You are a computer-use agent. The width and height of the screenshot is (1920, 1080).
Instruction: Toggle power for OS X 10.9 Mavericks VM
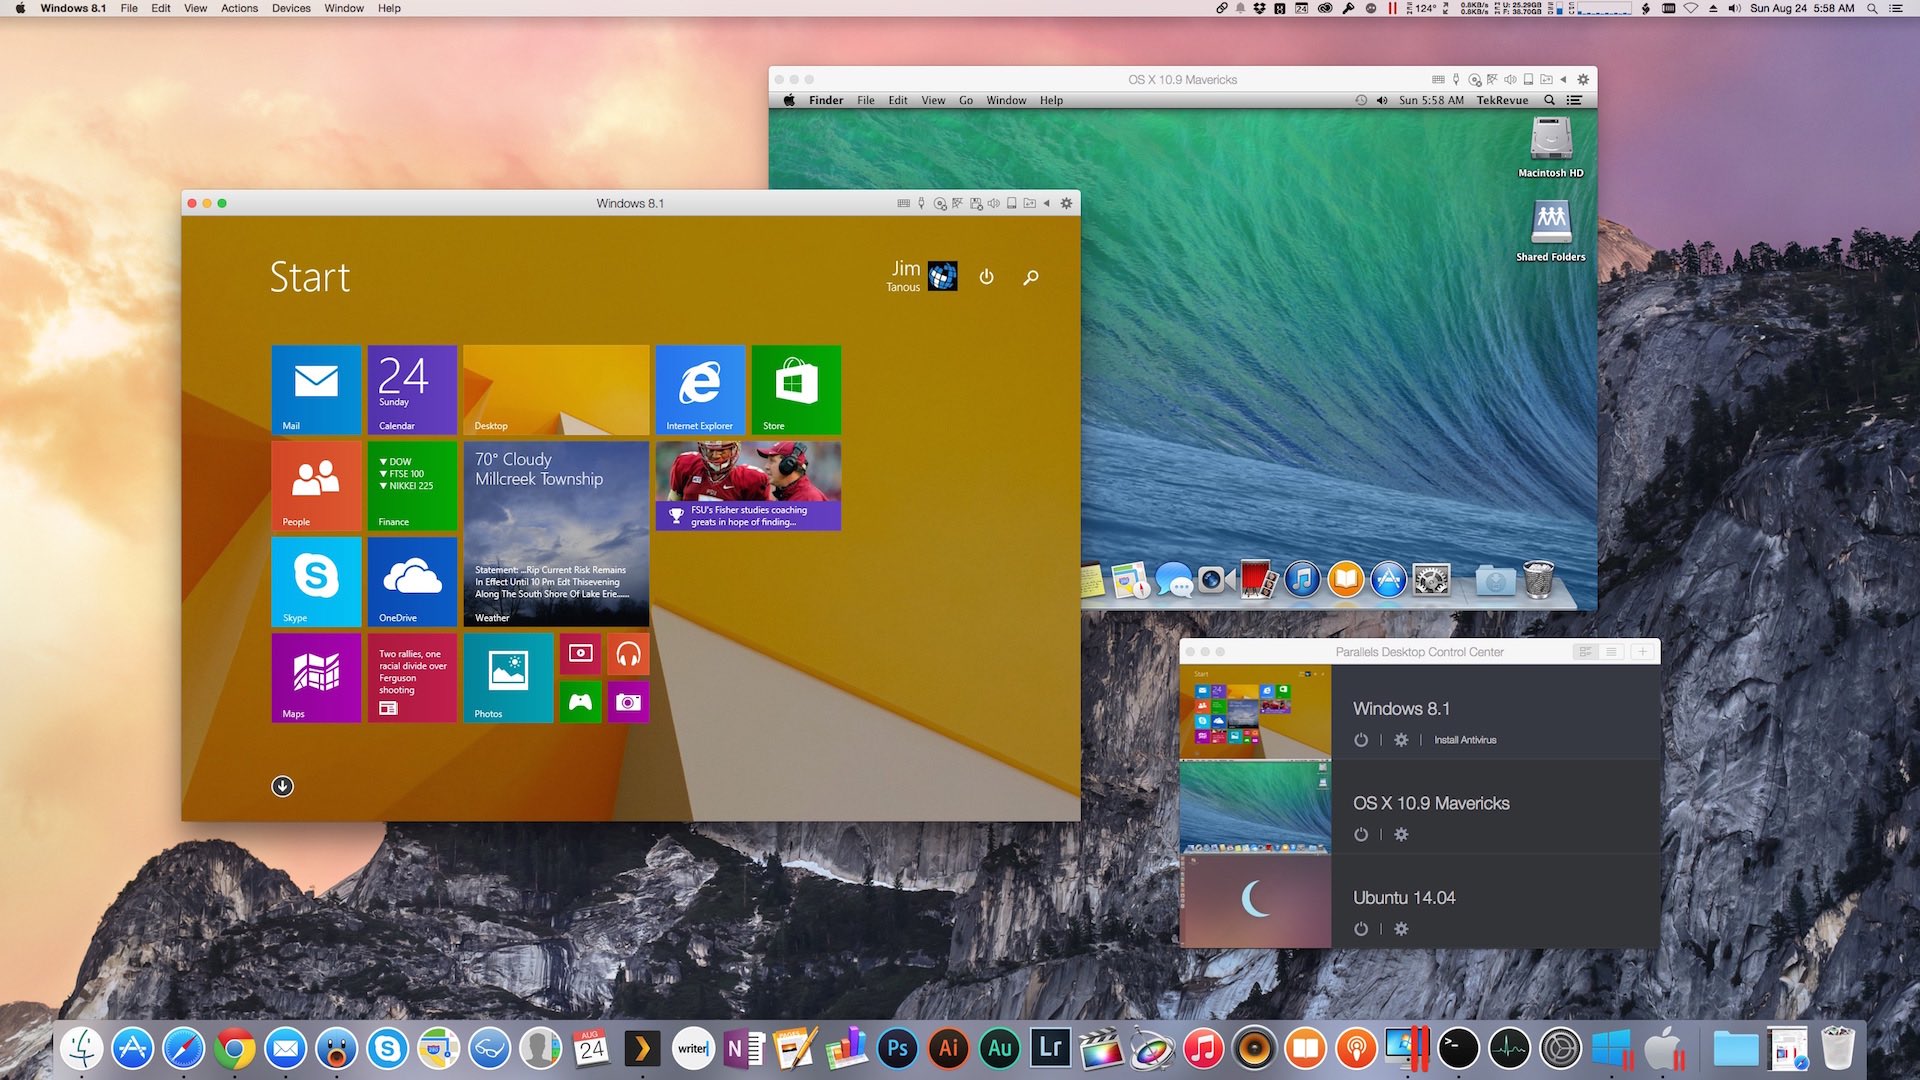pyautogui.click(x=1361, y=834)
